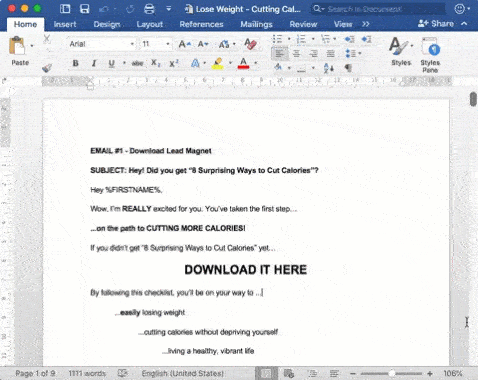Click the Sort A-Z icon
478x380 pixels.
click(329, 68)
